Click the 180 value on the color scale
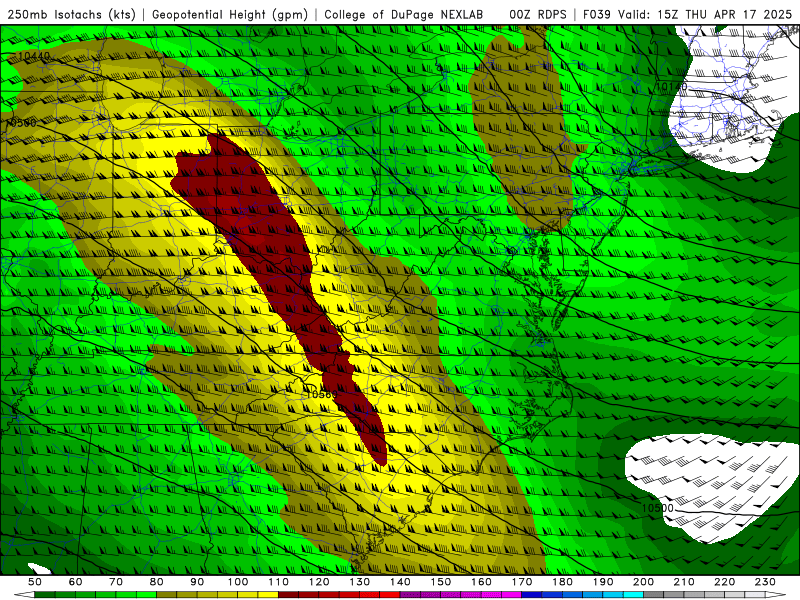This screenshot has width=800, height=600. (562, 582)
